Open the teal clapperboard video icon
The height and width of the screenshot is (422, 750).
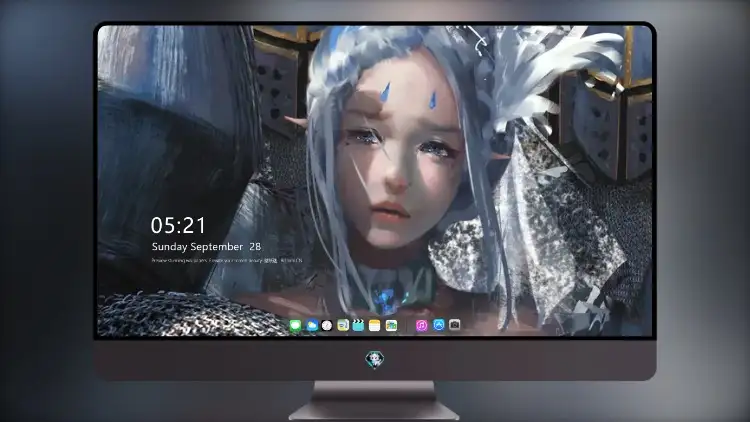(358, 326)
